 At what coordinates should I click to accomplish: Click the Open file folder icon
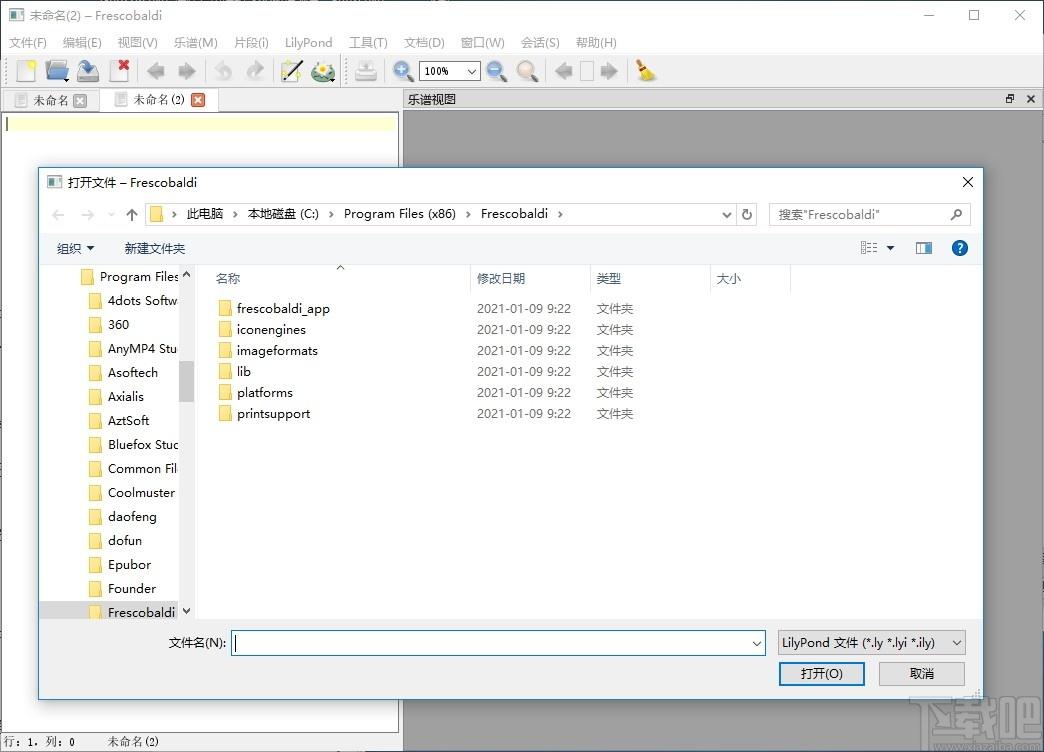click(57, 71)
